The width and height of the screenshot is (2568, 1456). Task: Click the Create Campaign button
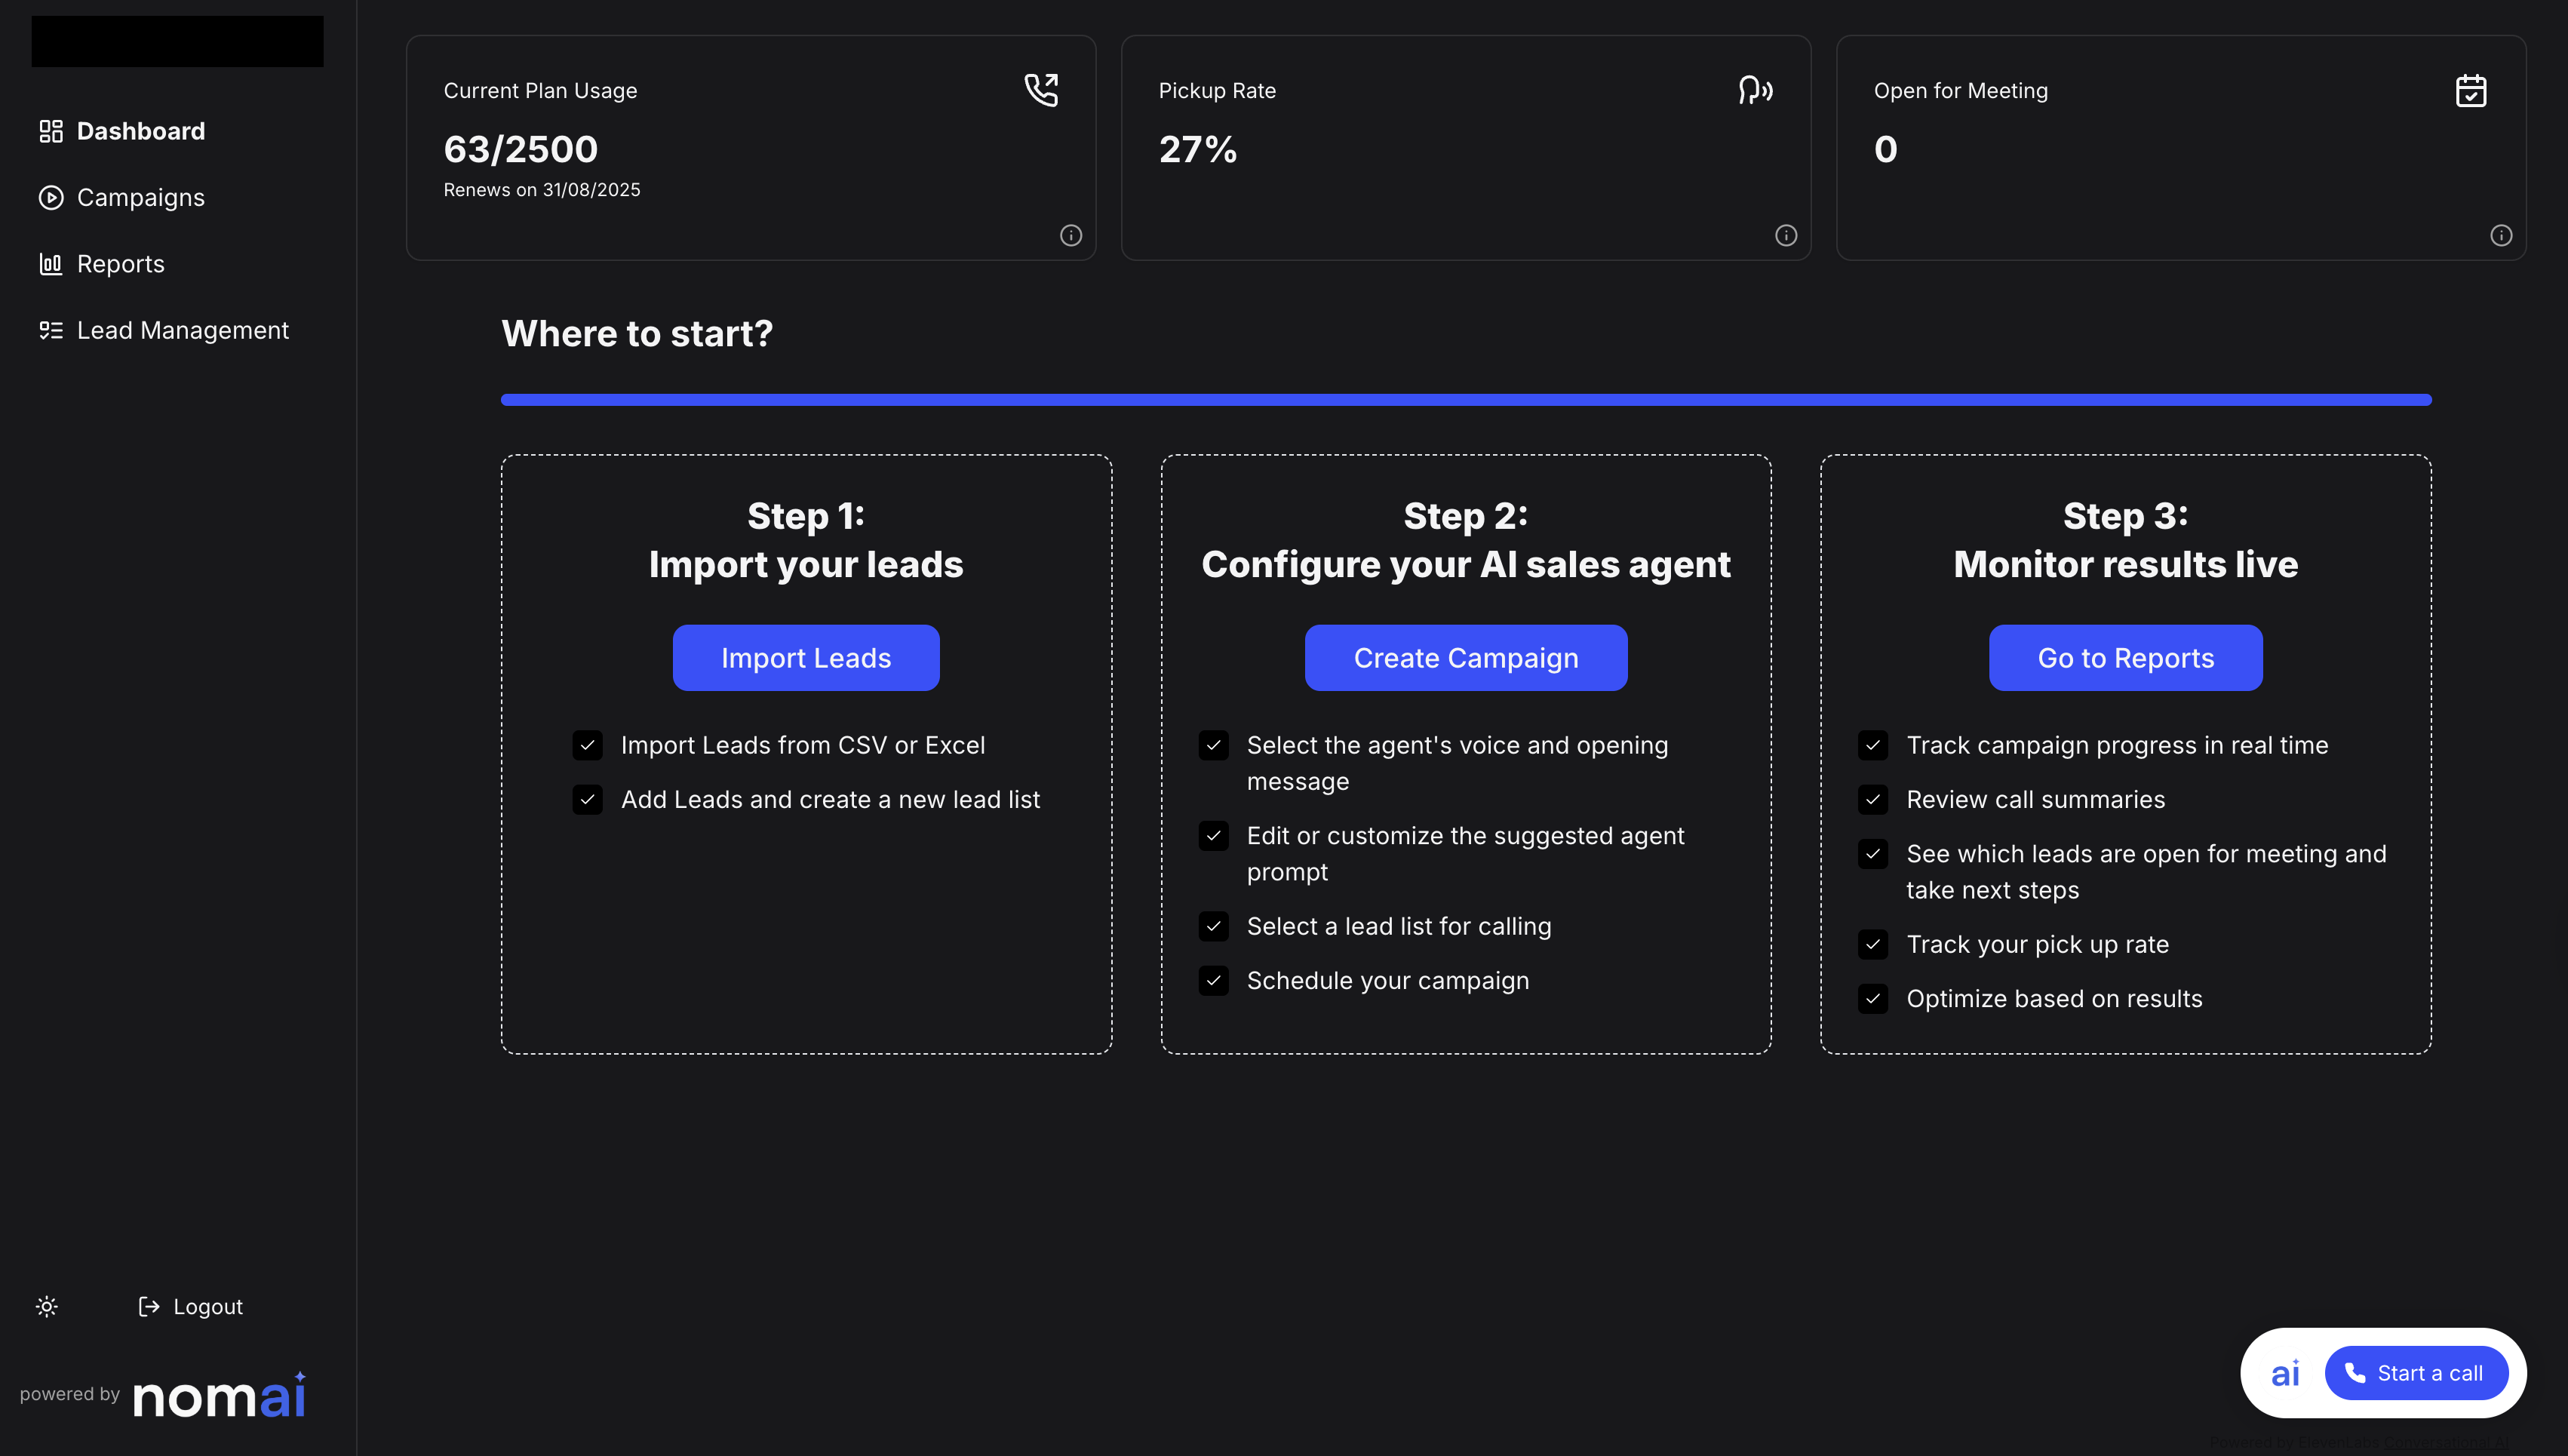coord(1465,658)
